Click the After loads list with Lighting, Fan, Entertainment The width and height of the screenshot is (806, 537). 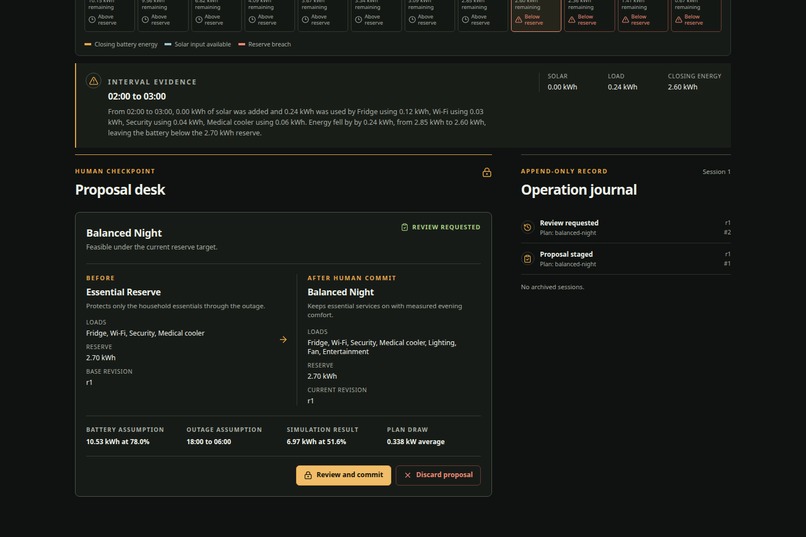pyautogui.click(x=381, y=347)
